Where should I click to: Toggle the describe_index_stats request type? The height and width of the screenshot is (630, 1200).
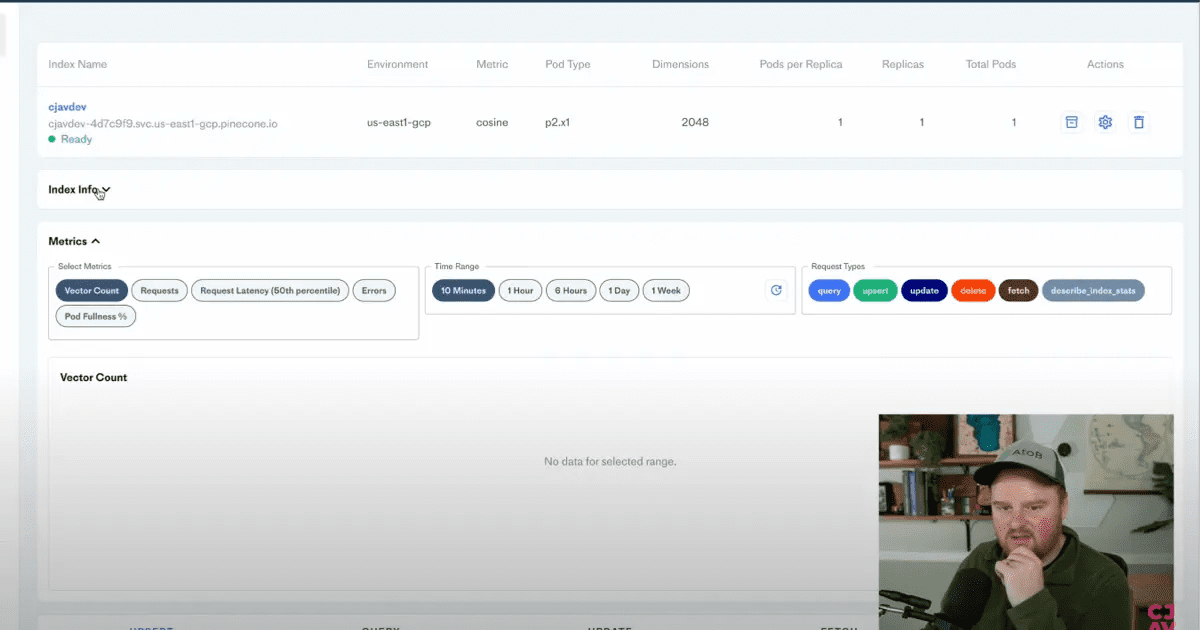(1093, 291)
